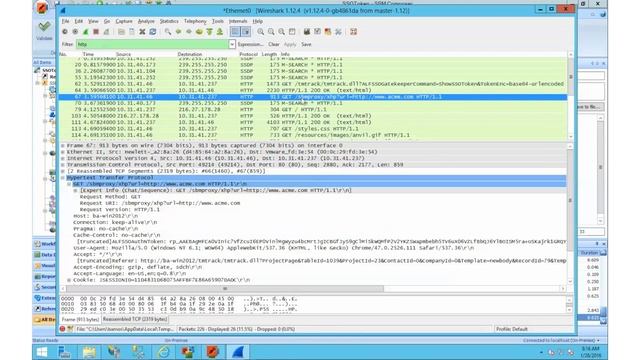The width and height of the screenshot is (640, 360).
Task: Click the Profile: Default status entry
Action: tap(512, 329)
